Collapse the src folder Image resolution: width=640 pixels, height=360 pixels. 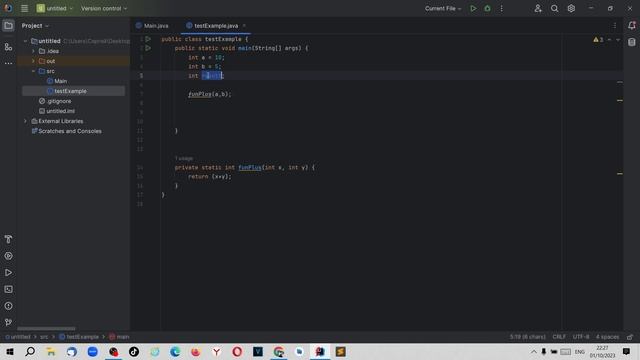[33, 71]
